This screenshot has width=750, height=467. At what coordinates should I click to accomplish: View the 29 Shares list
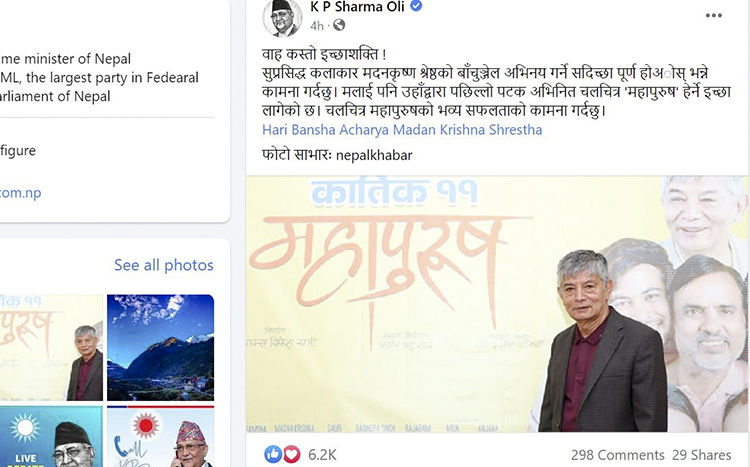click(702, 455)
